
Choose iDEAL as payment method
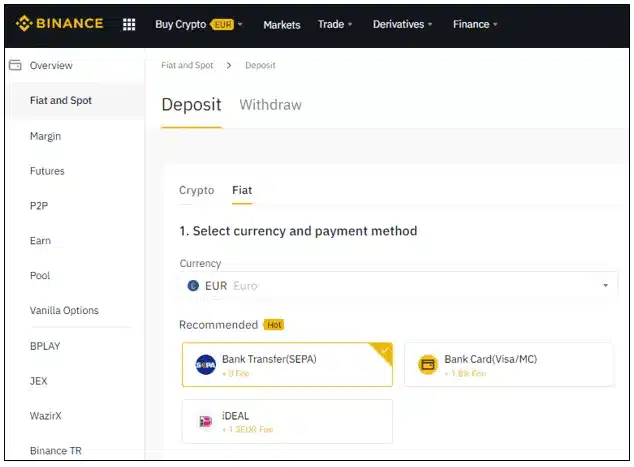pos(287,422)
